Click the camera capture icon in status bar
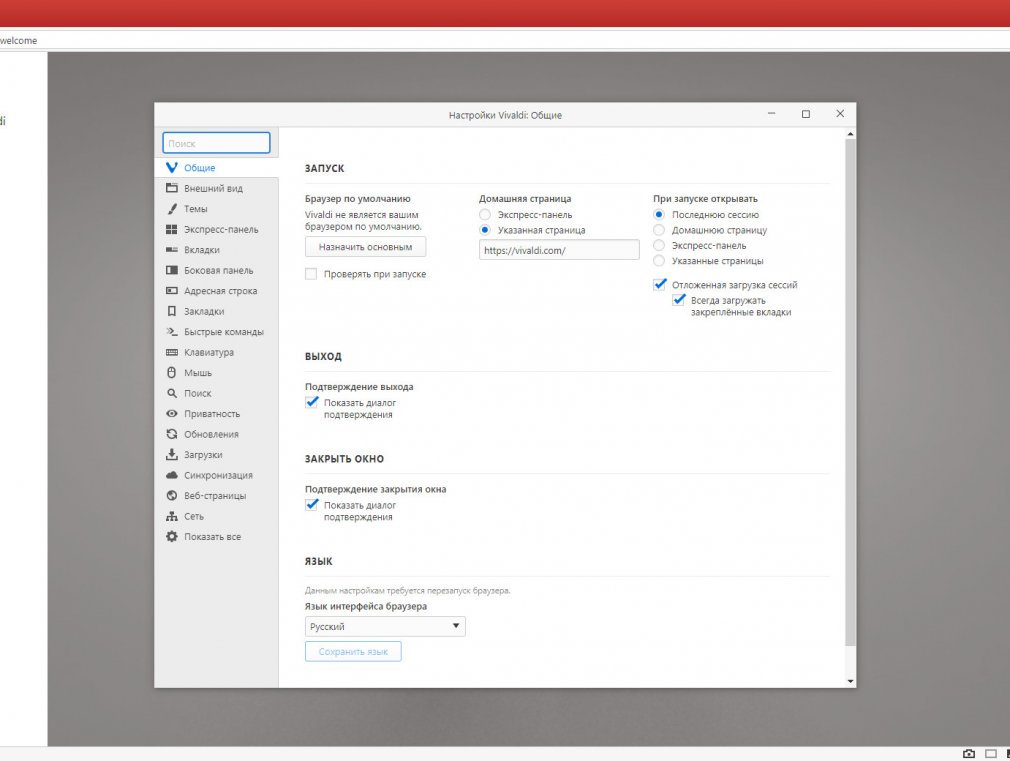Screen dimensions: 1010x761 969,753
